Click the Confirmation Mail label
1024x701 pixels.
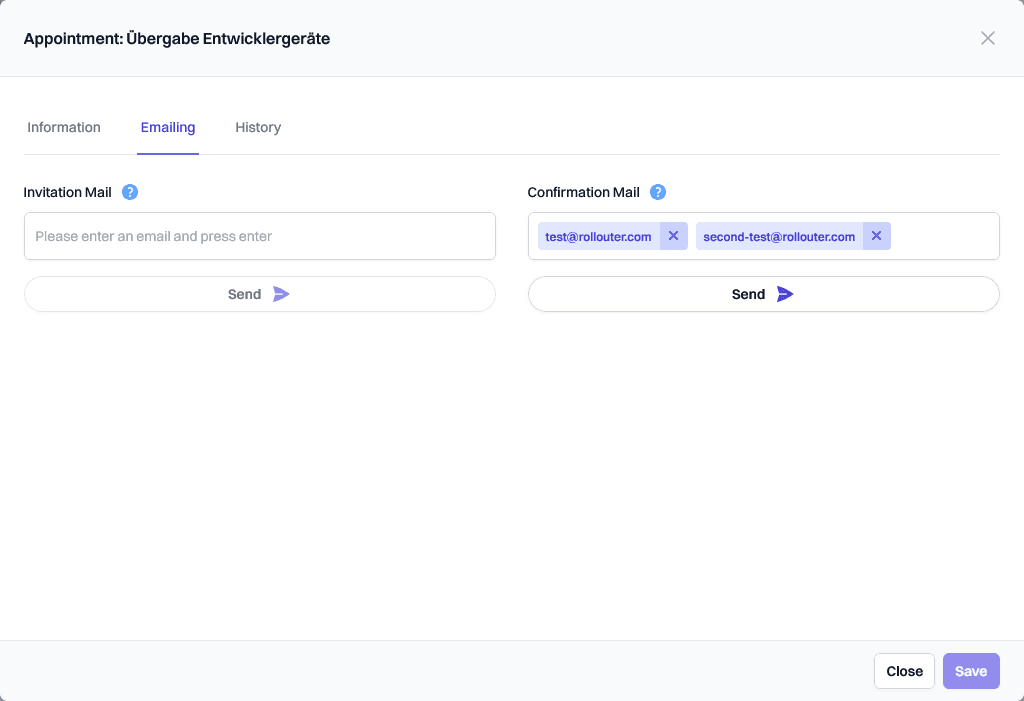tap(583, 192)
